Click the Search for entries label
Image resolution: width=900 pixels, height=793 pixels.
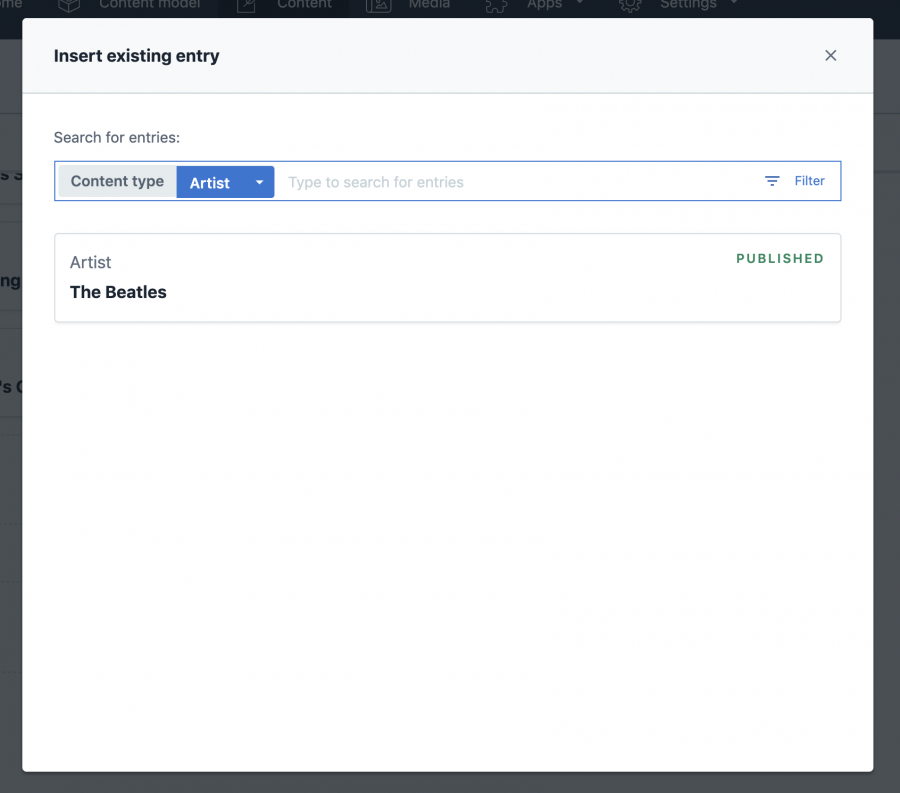[117, 138]
